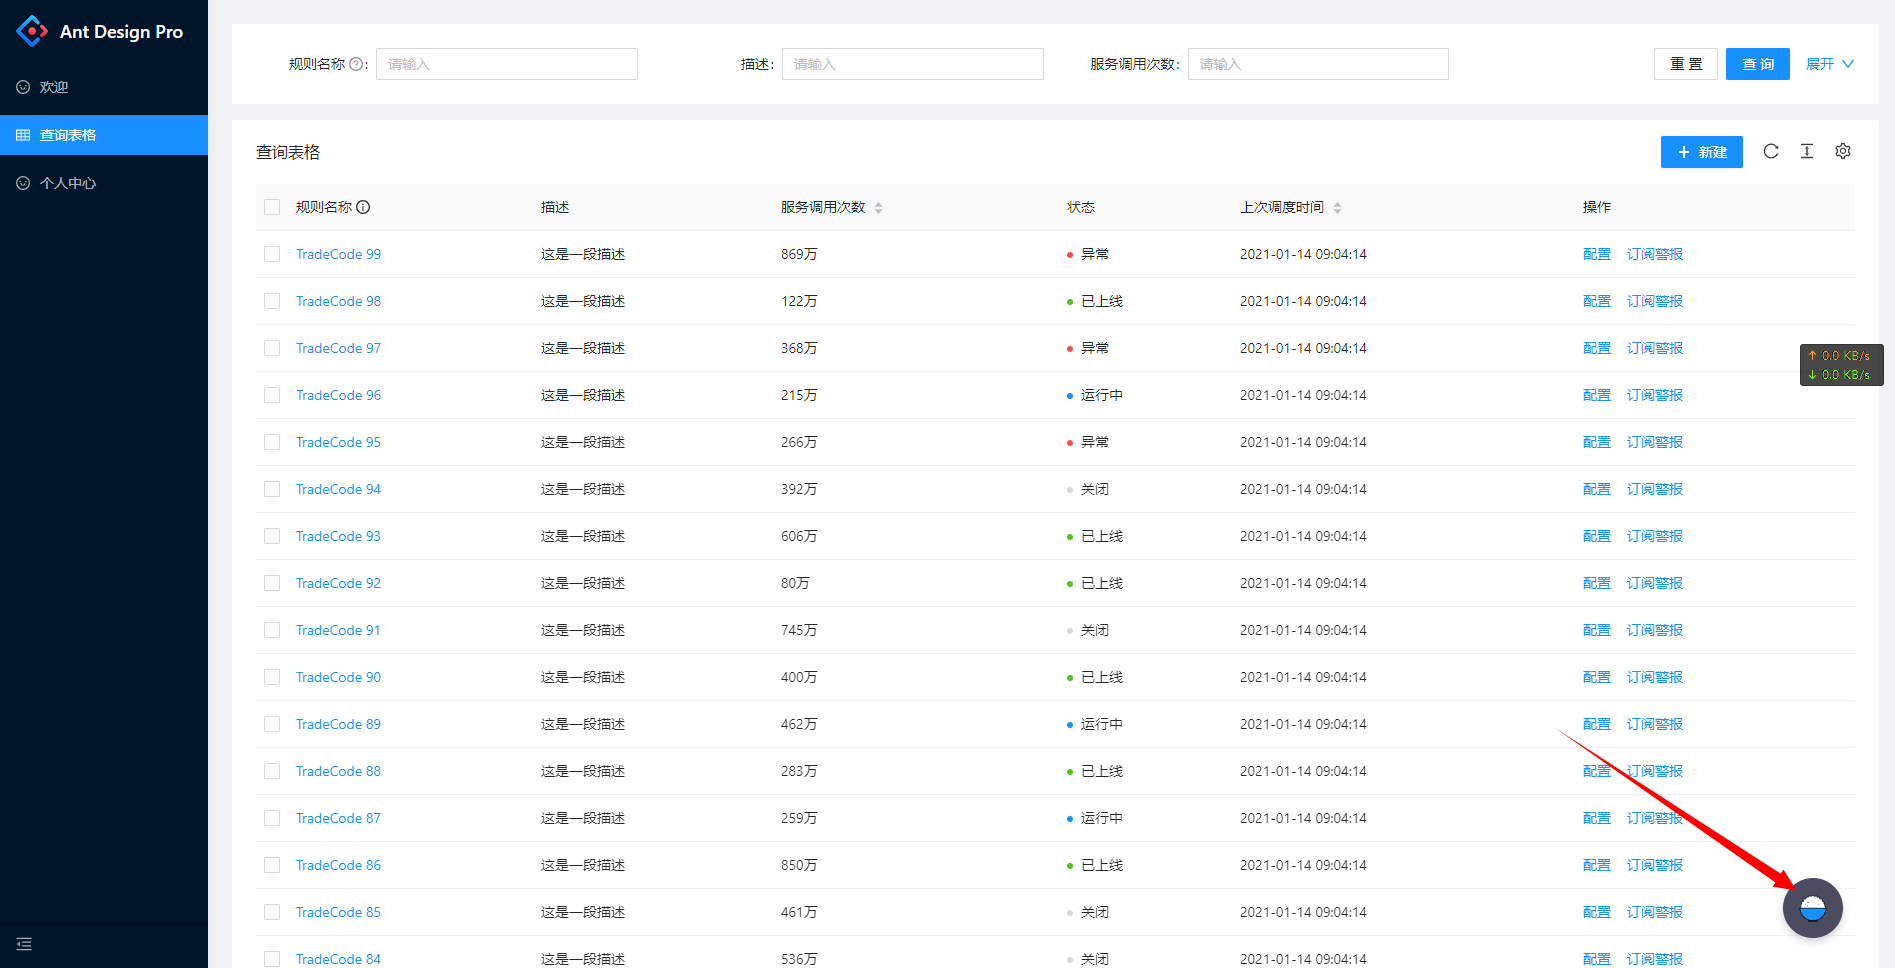This screenshot has height=968, width=1895.
Task: Click the question mark icon next to 规则名称 field
Action: [357, 63]
